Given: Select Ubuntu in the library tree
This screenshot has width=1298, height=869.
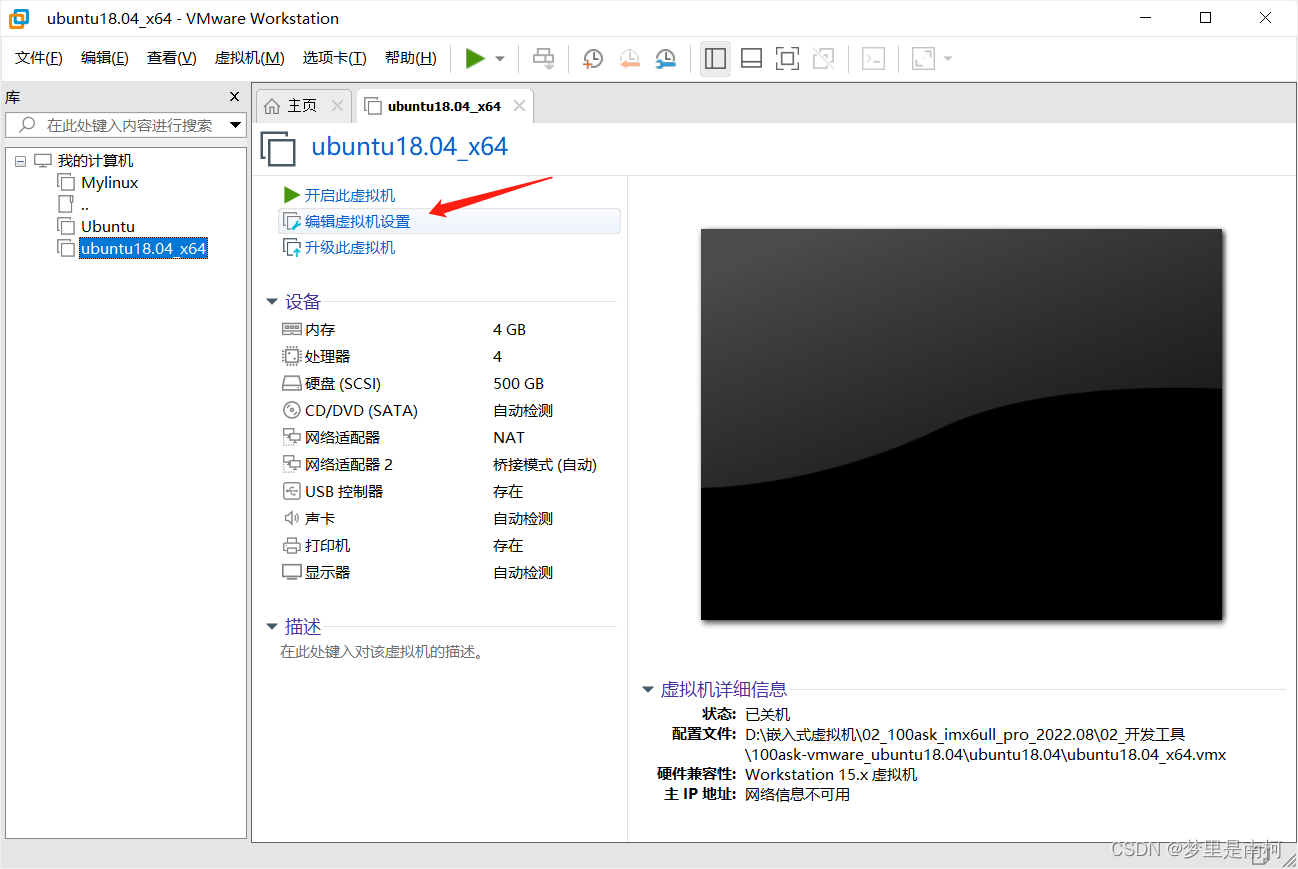Looking at the screenshot, I should tap(108, 226).
